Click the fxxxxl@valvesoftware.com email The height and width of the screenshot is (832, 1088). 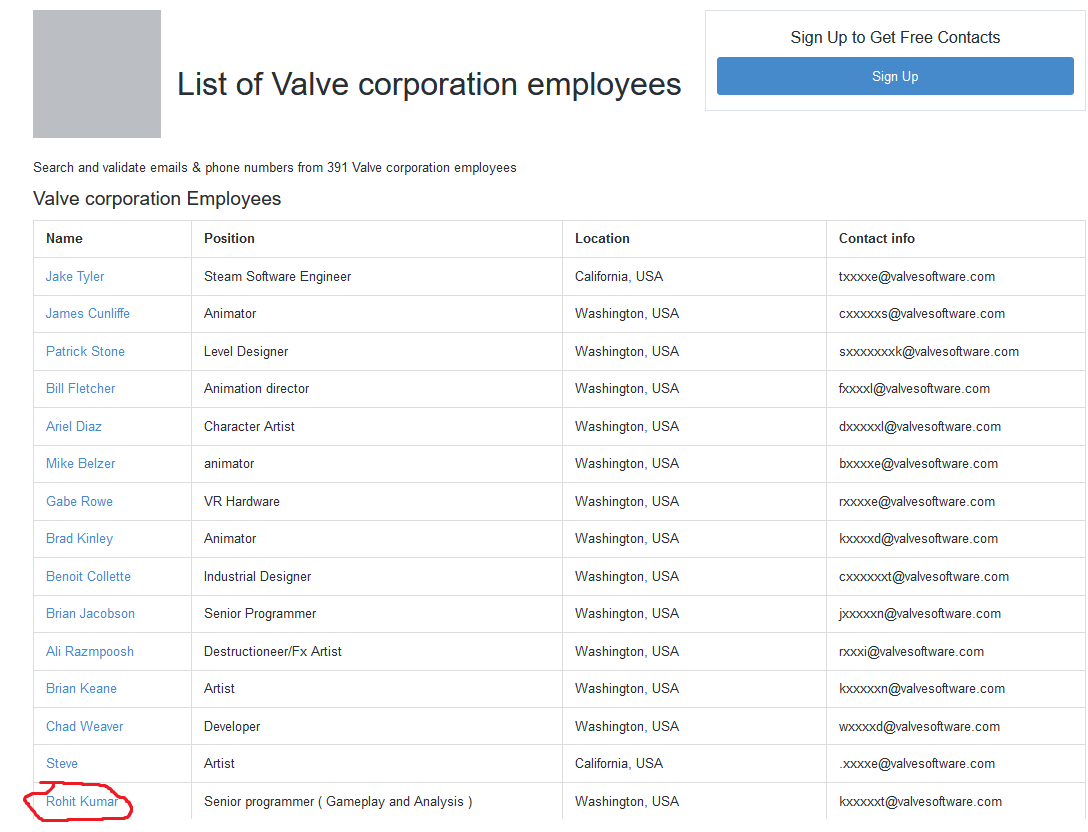pyautogui.click(x=914, y=389)
